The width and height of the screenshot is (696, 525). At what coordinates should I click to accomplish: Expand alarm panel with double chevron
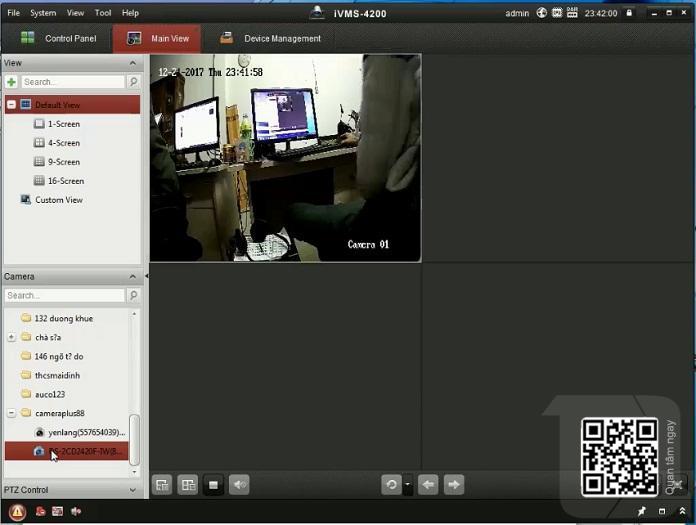(682, 511)
